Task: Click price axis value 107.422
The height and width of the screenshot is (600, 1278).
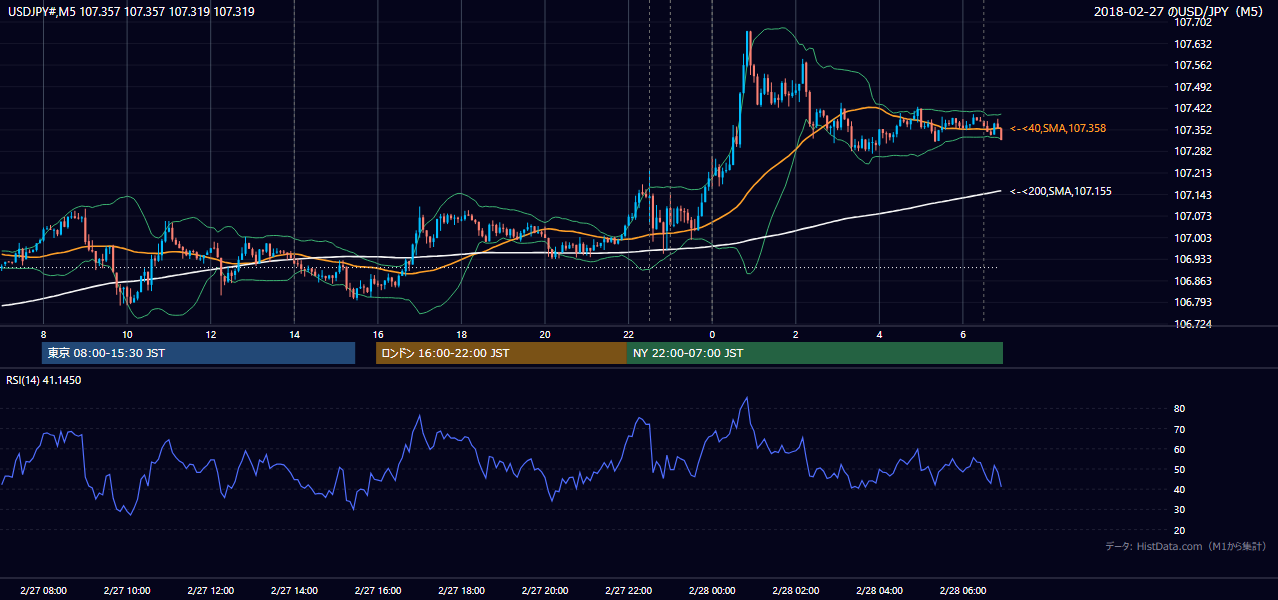Action: click(1191, 108)
